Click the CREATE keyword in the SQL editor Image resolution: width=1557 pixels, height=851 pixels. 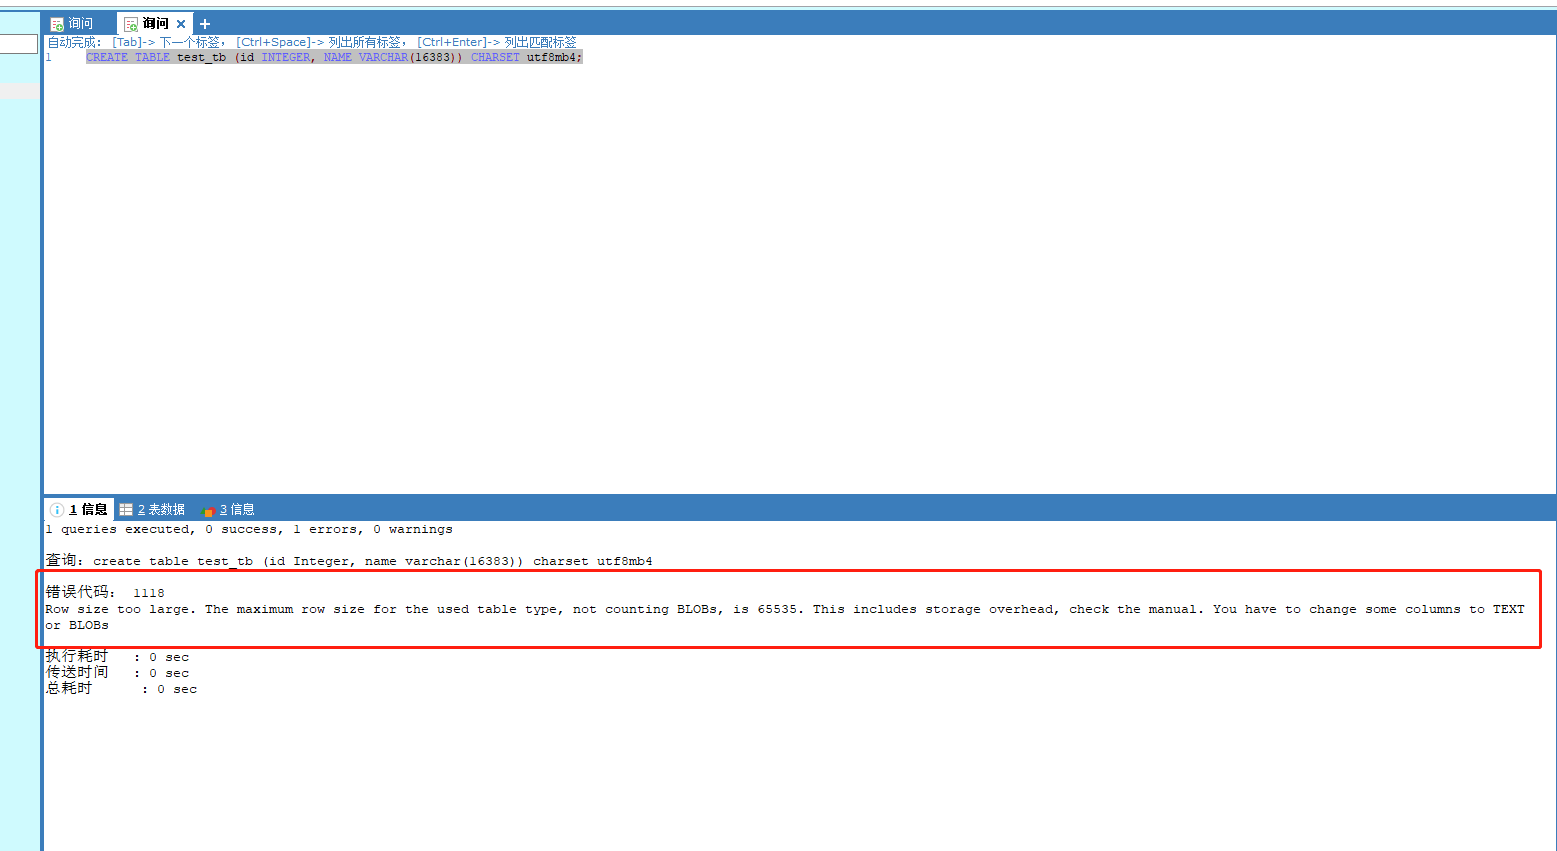coord(107,58)
